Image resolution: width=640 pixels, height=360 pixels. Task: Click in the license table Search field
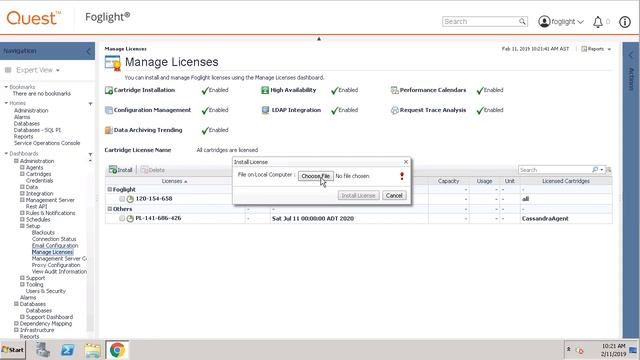click(x=554, y=170)
